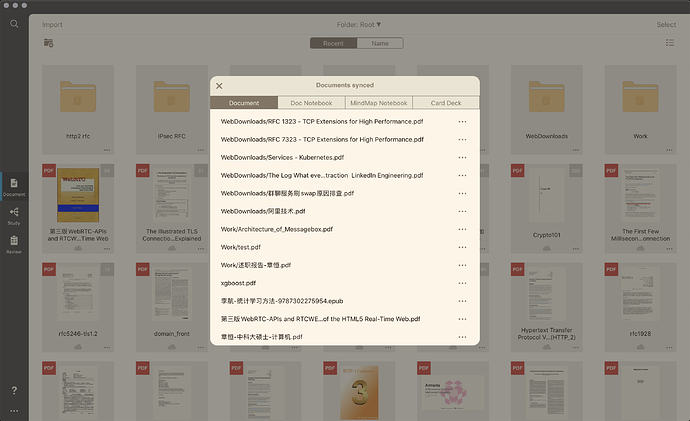Image resolution: width=690 pixels, height=421 pixels.
Task: Open options for RFC 1323 TCP Extensions file
Action: (462, 122)
